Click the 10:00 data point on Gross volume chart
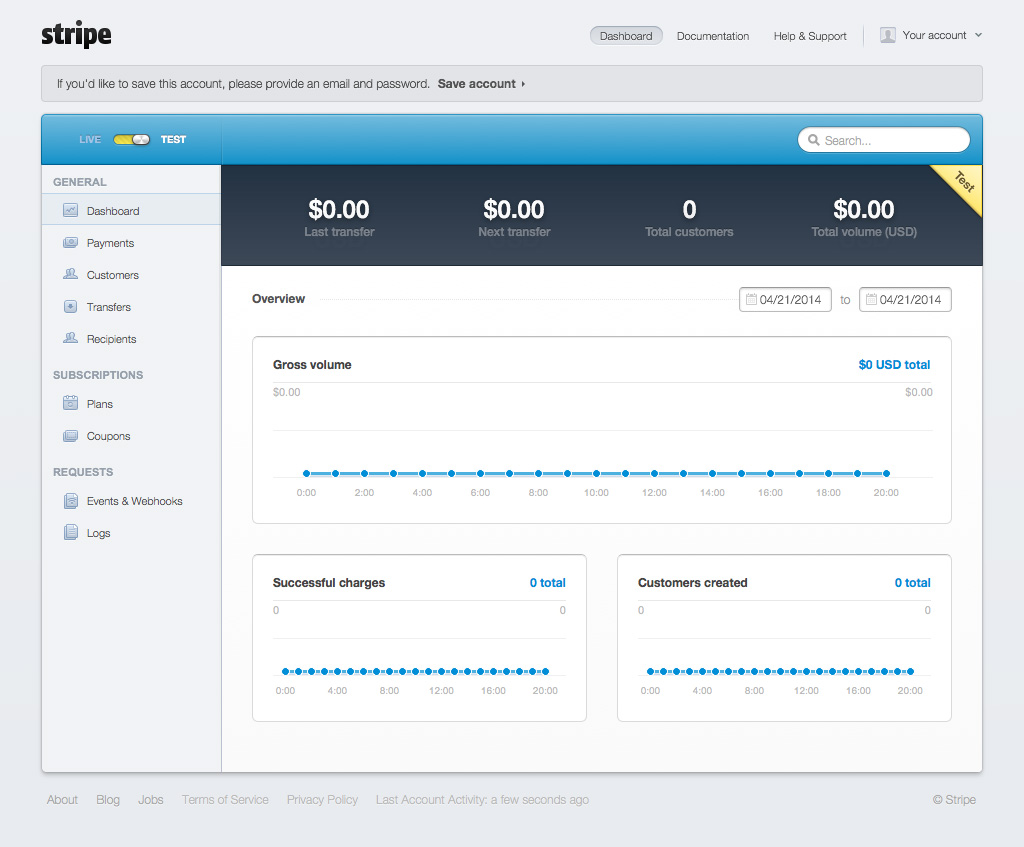The height and width of the screenshot is (847, 1024). [596, 473]
